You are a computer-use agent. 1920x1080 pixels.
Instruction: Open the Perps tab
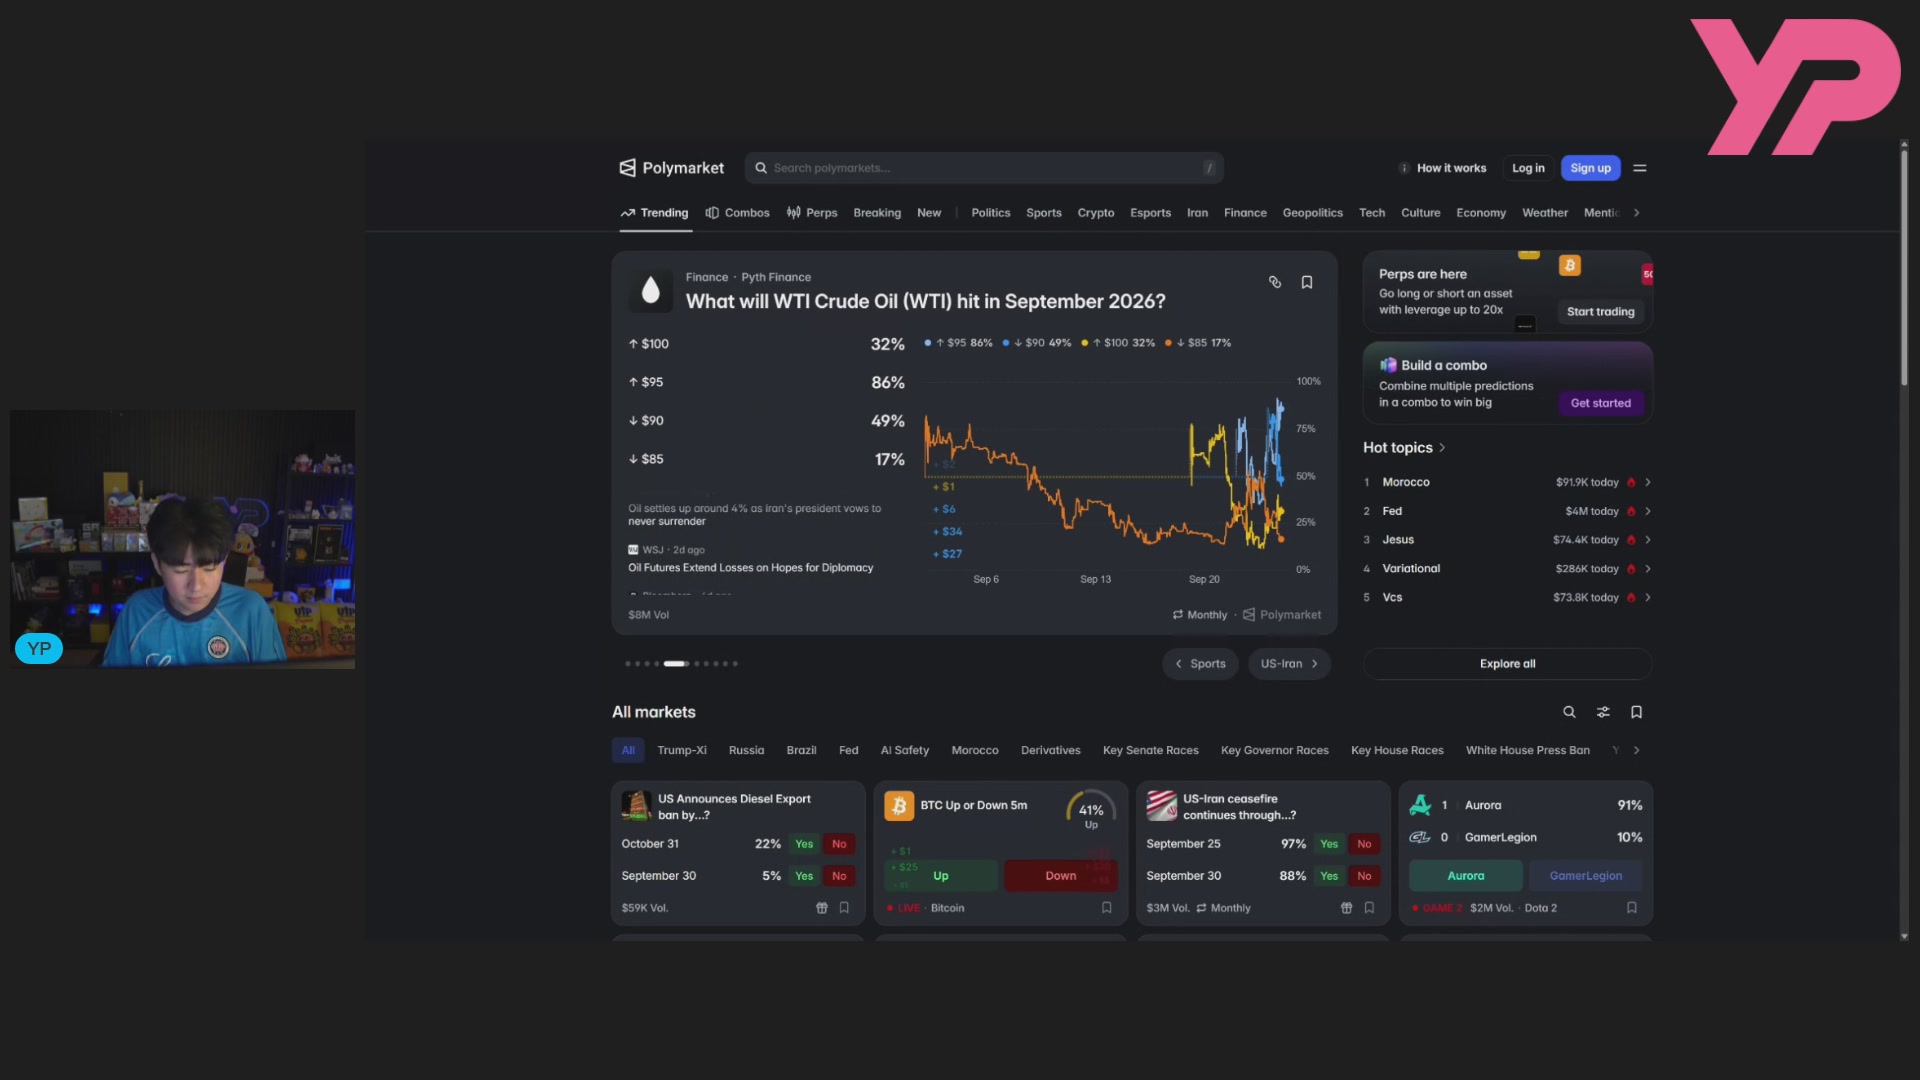812,213
